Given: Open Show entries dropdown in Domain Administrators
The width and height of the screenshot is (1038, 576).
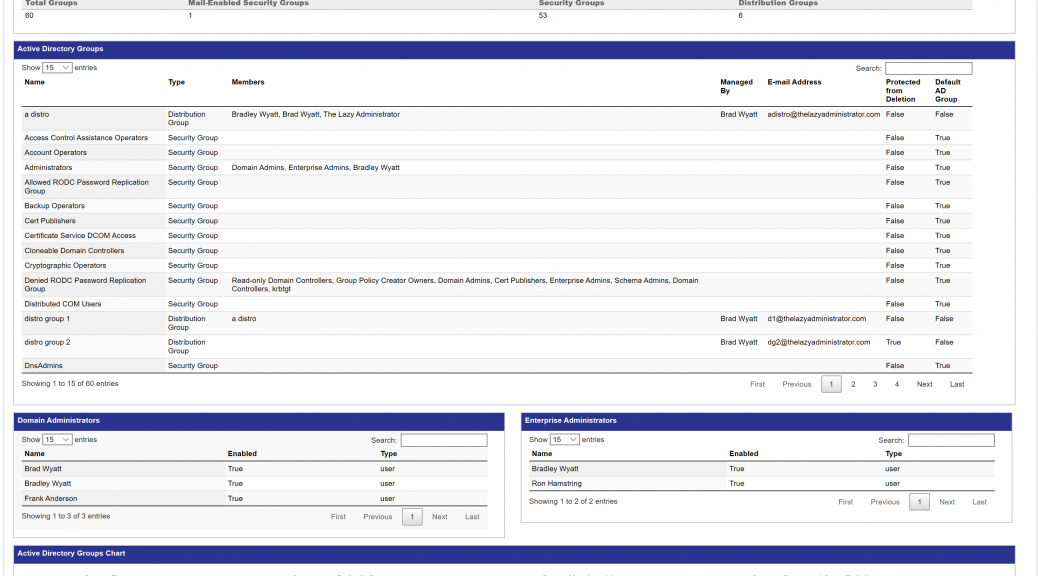Looking at the screenshot, I should click(x=57, y=440).
